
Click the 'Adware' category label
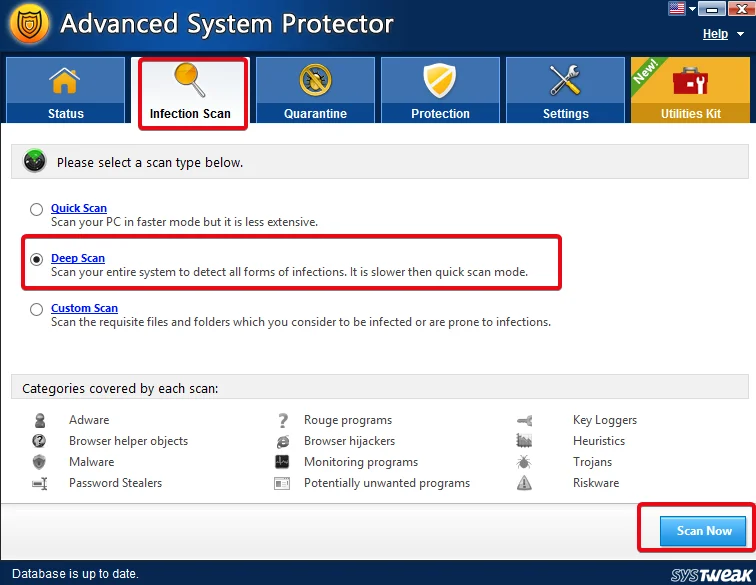89,420
